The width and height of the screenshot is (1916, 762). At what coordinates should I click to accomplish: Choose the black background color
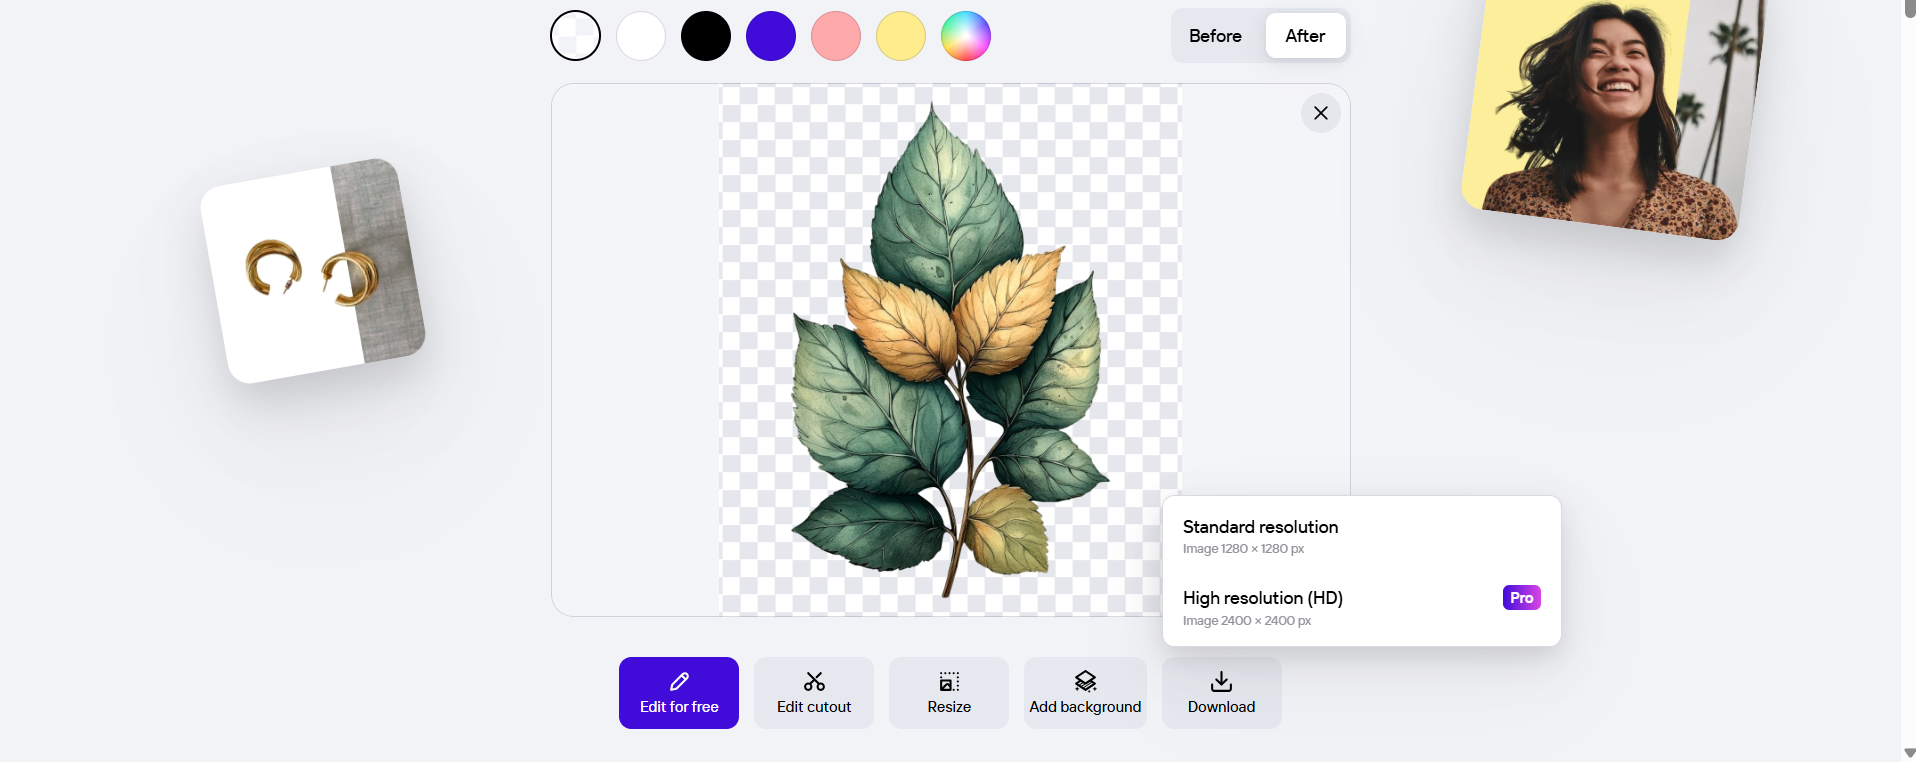(x=706, y=36)
